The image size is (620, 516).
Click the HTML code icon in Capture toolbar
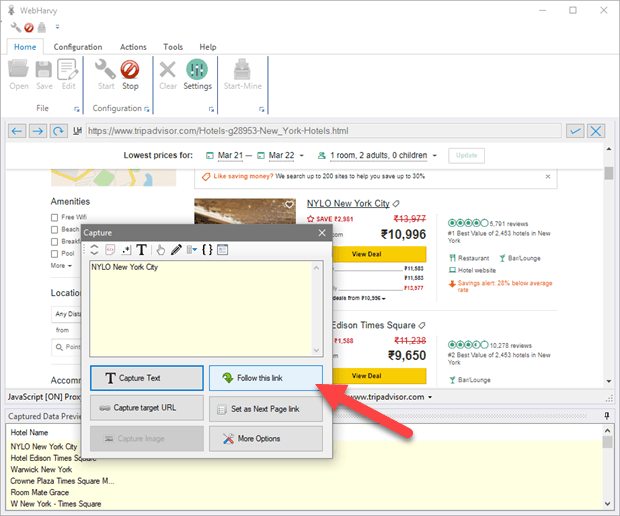110,249
